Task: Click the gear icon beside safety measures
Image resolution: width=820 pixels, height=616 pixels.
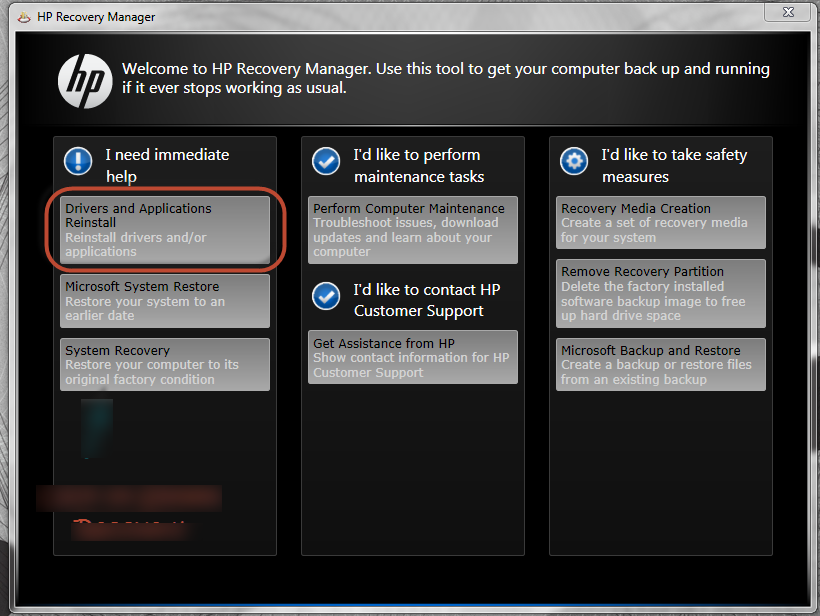Action: [x=573, y=161]
